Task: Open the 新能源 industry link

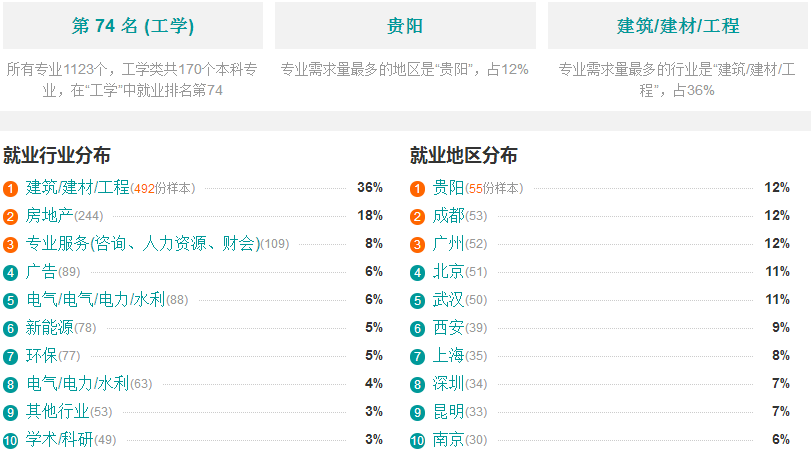Action: (x=50, y=328)
